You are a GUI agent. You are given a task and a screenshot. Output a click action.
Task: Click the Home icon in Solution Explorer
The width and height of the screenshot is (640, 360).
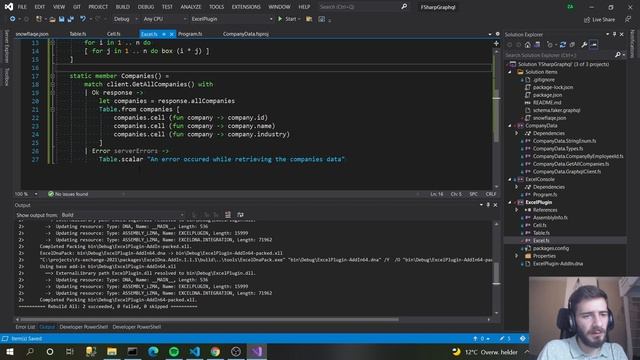(528, 45)
